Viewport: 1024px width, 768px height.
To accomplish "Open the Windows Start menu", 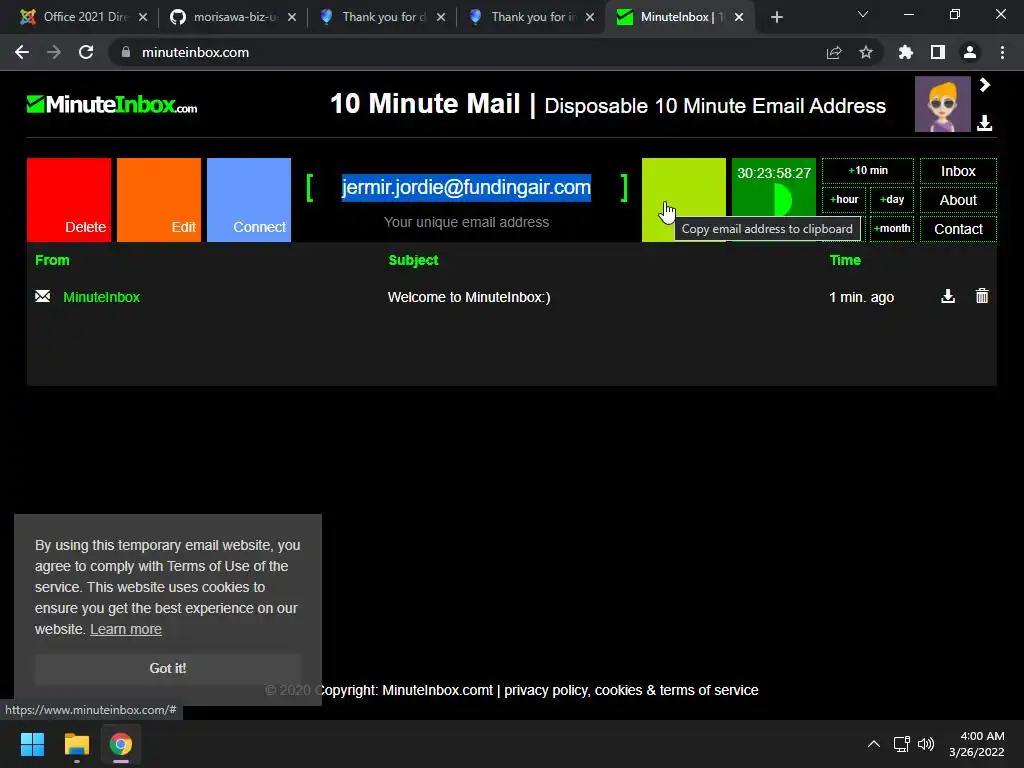I will point(32,744).
